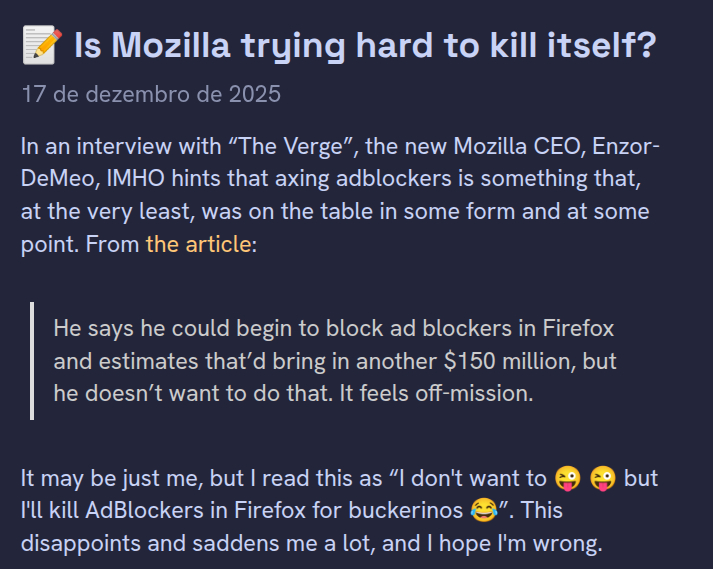Click the memo emoji beside the title

point(42,47)
